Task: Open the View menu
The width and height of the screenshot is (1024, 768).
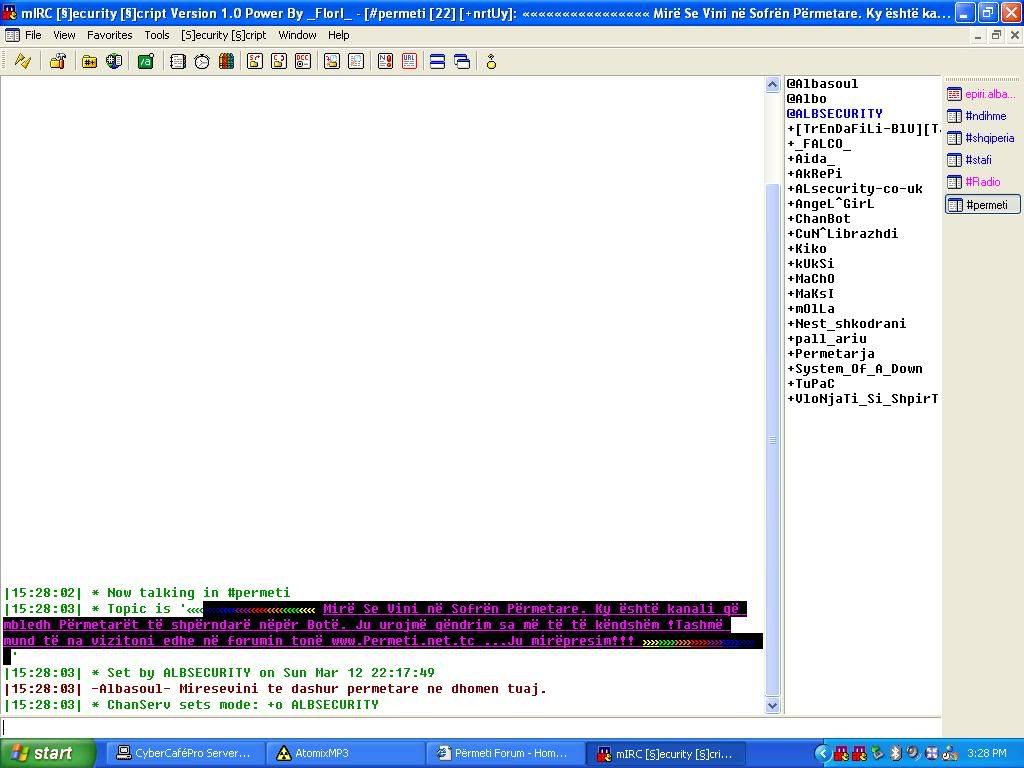Action: coord(64,35)
